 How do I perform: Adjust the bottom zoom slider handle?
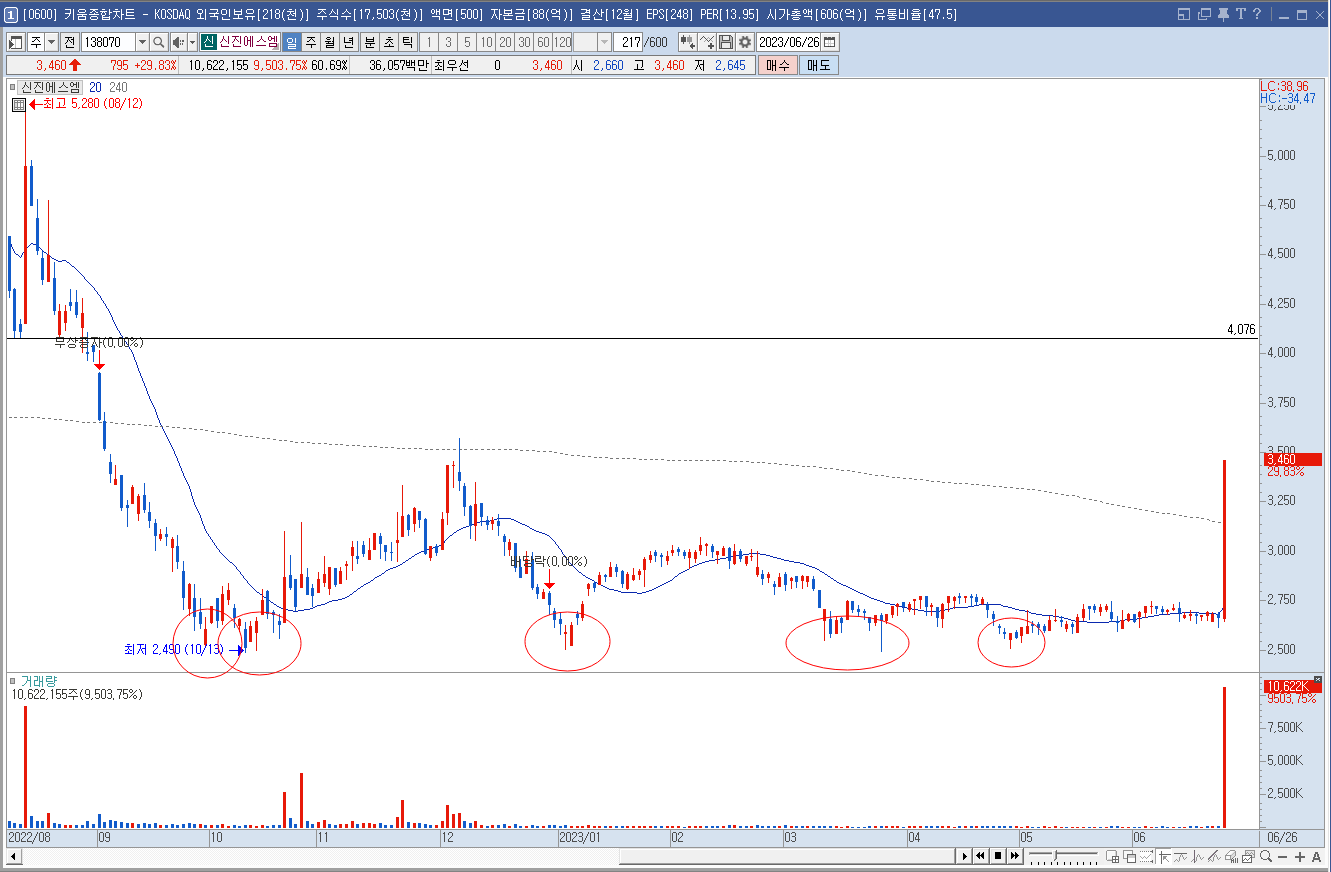pyautogui.click(x=1055, y=855)
